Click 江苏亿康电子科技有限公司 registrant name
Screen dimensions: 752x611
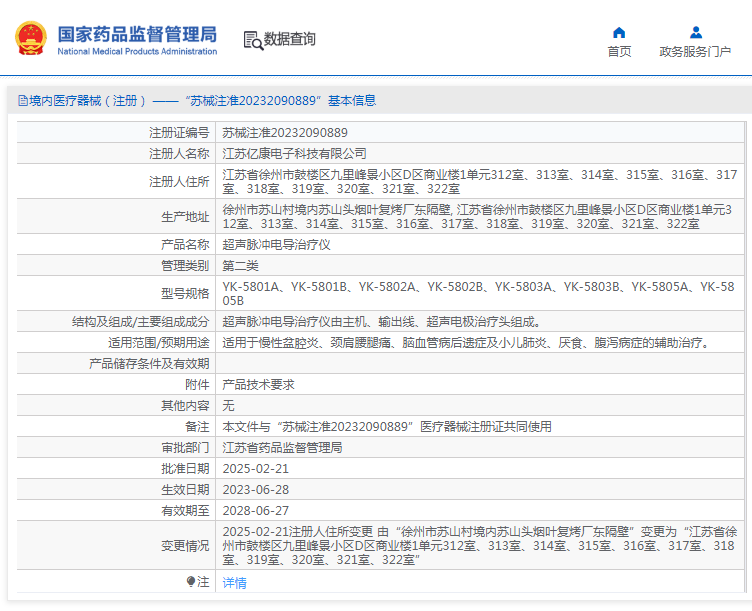pyautogui.click(x=294, y=153)
